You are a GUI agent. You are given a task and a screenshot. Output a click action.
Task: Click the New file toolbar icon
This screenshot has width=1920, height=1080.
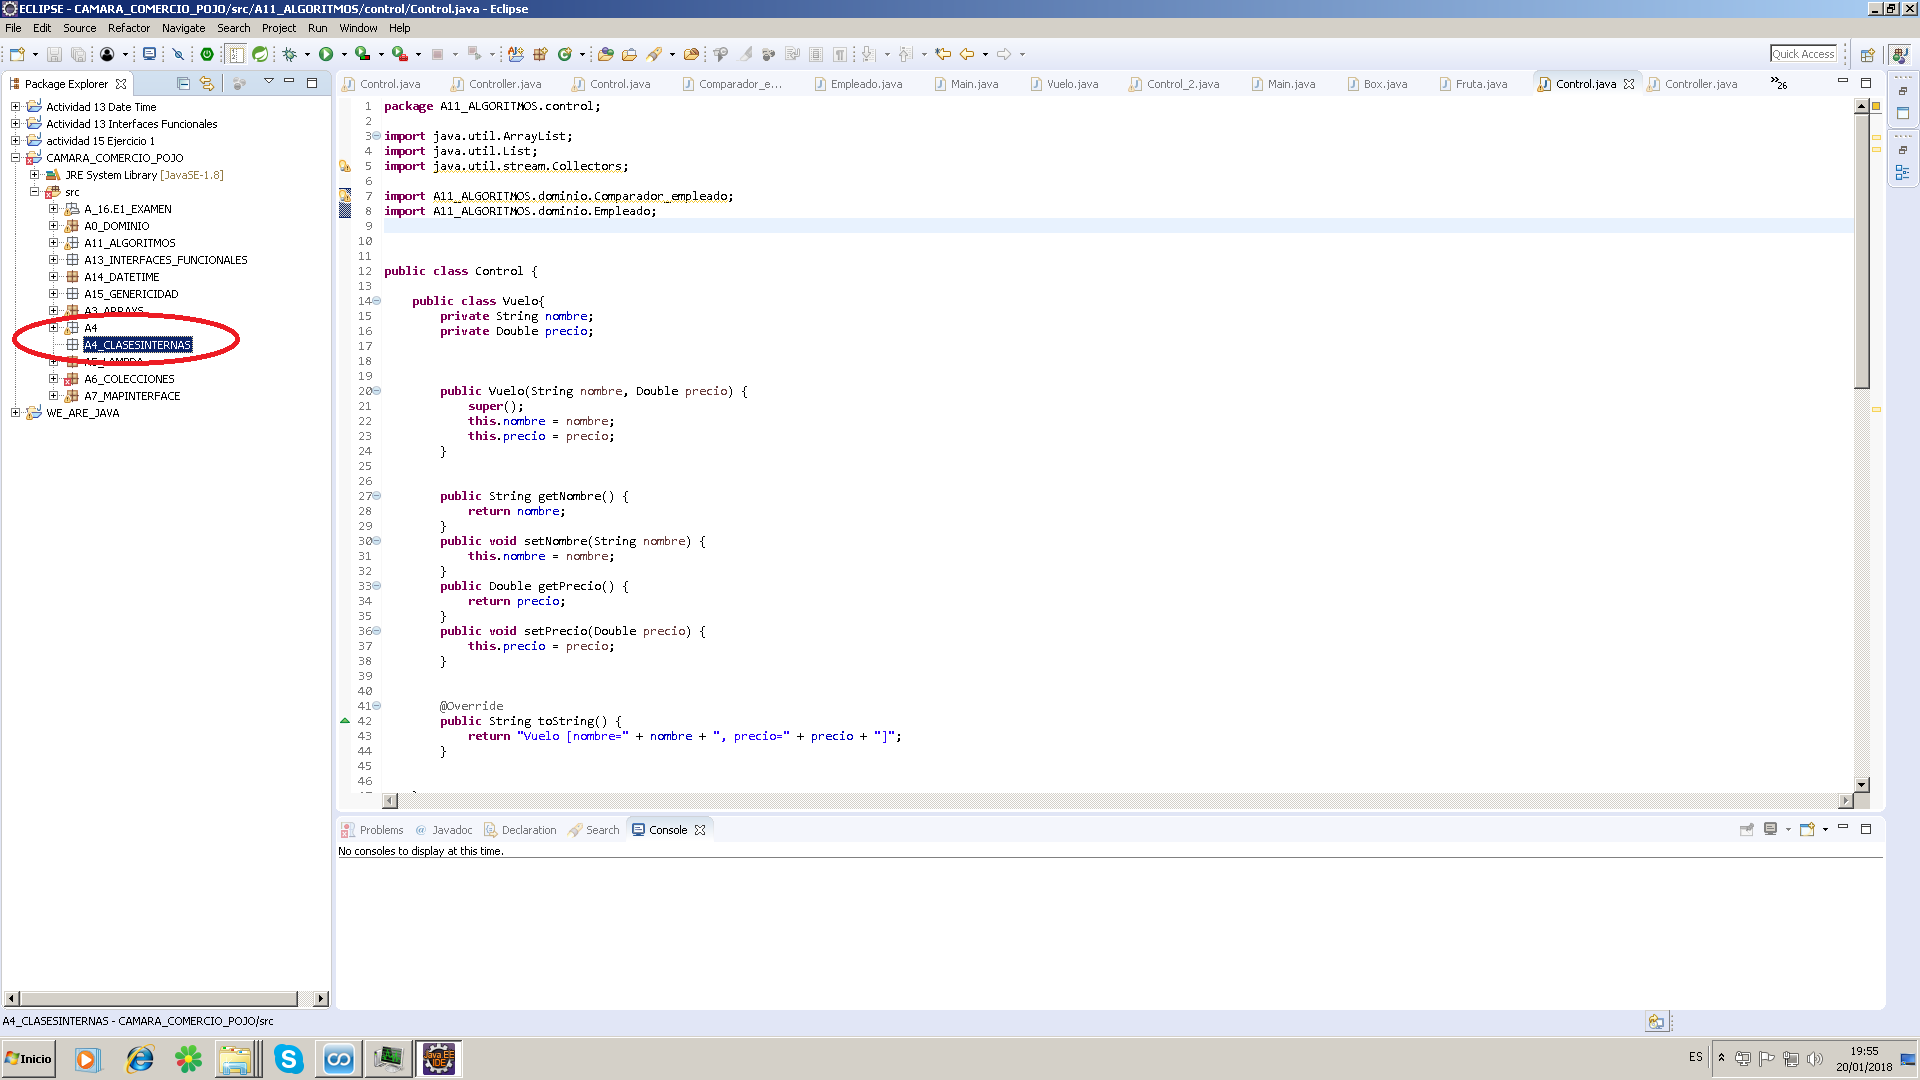17,54
